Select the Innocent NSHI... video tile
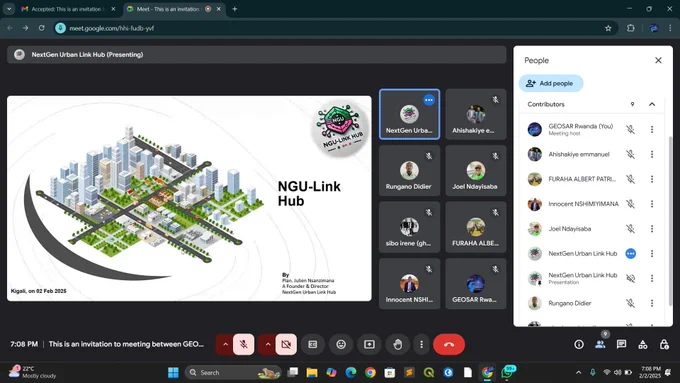Image resolution: width=680 pixels, height=383 pixels. click(409, 284)
